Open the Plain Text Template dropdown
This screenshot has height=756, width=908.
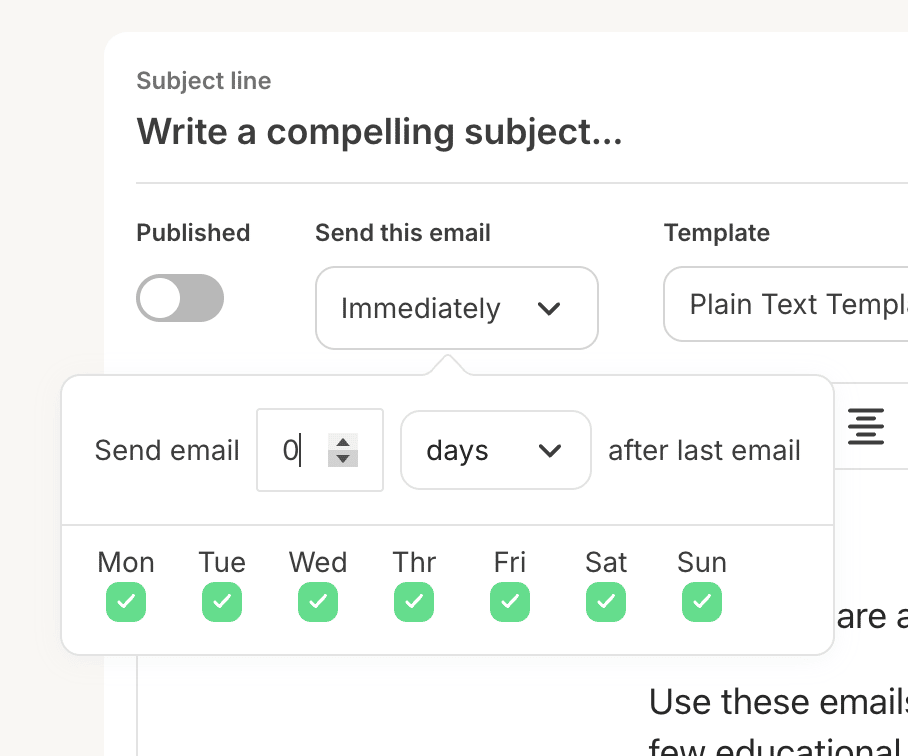click(786, 304)
